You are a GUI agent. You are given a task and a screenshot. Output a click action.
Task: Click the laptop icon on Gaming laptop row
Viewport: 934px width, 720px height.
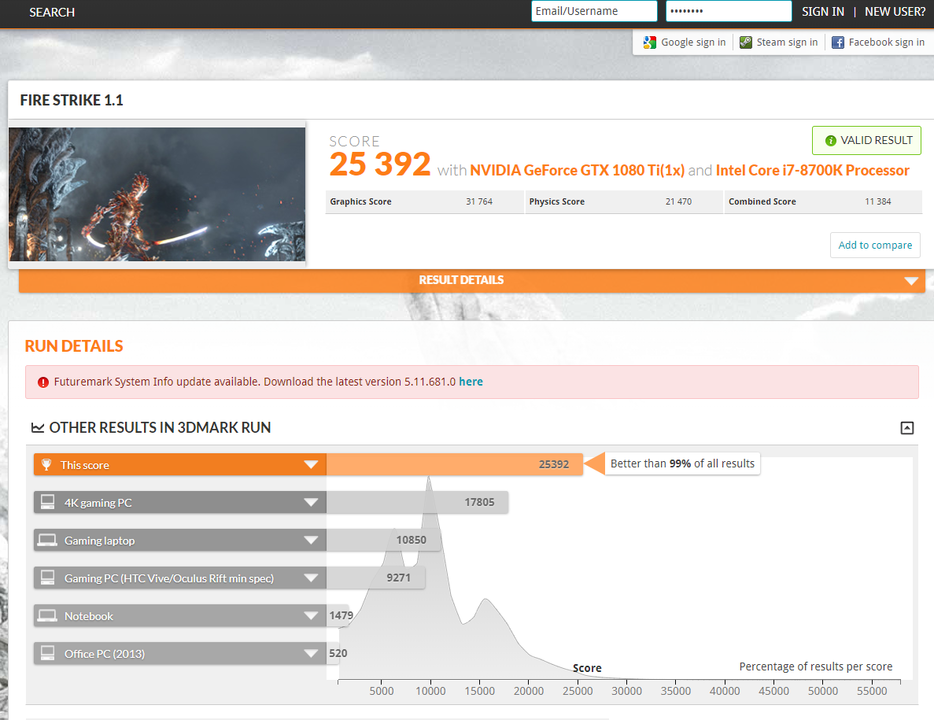(x=48, y=540)
